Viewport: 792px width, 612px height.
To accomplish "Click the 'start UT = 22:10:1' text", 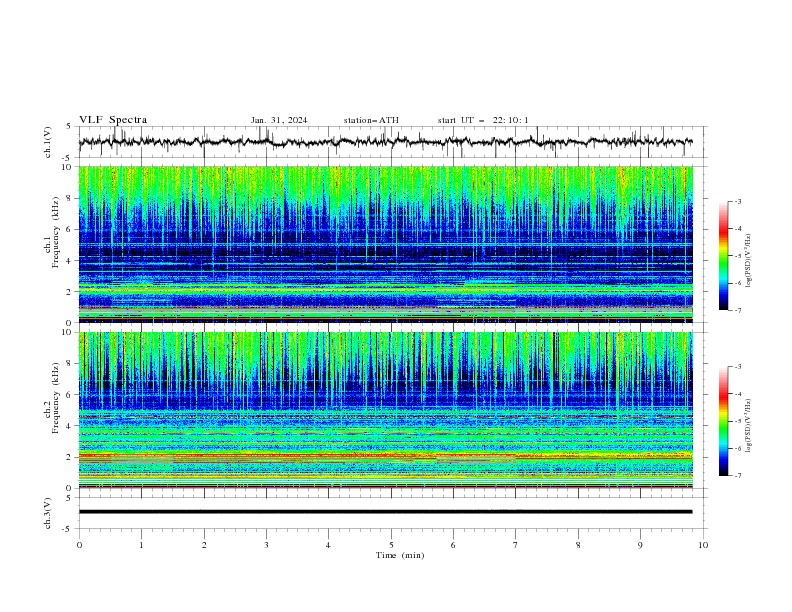I will 483,120.
